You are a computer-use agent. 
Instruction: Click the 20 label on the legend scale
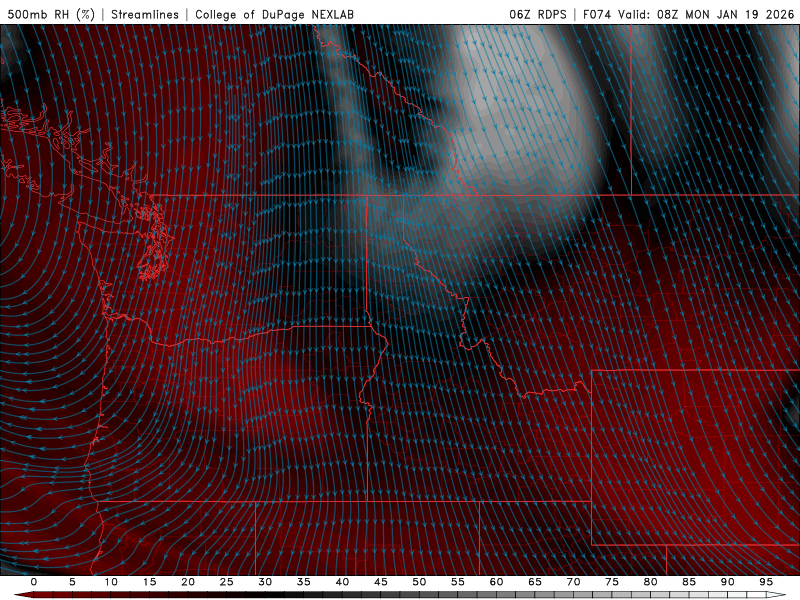(x=188, y=582)
